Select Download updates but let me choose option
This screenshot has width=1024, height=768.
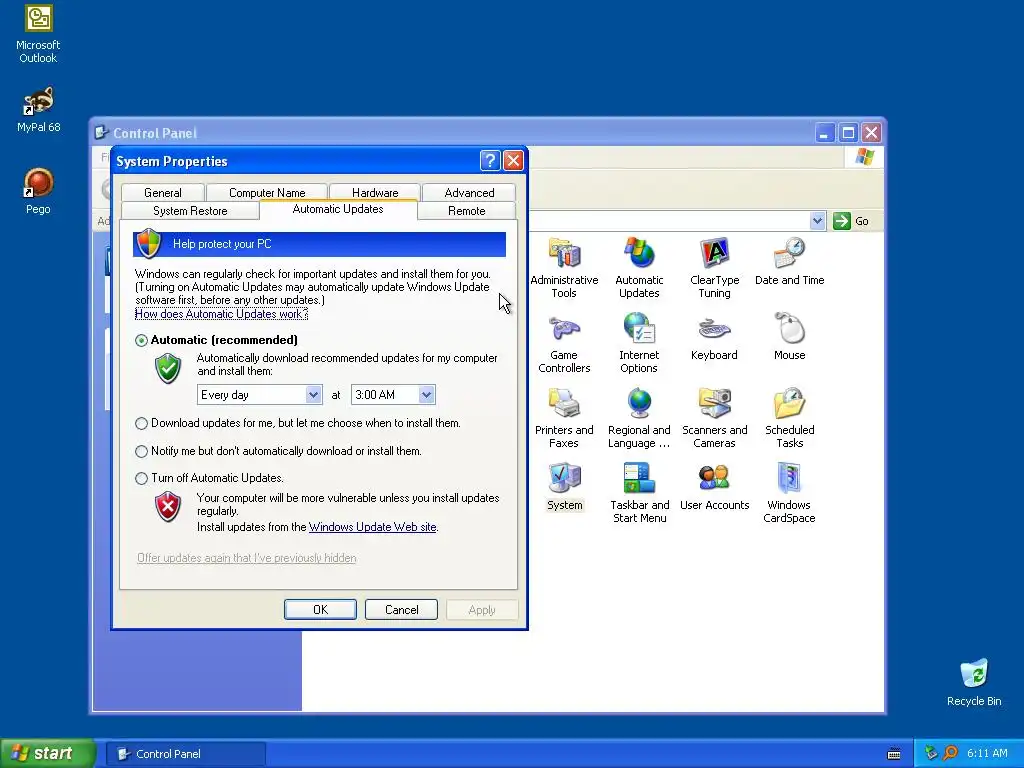tap(141, 423)
